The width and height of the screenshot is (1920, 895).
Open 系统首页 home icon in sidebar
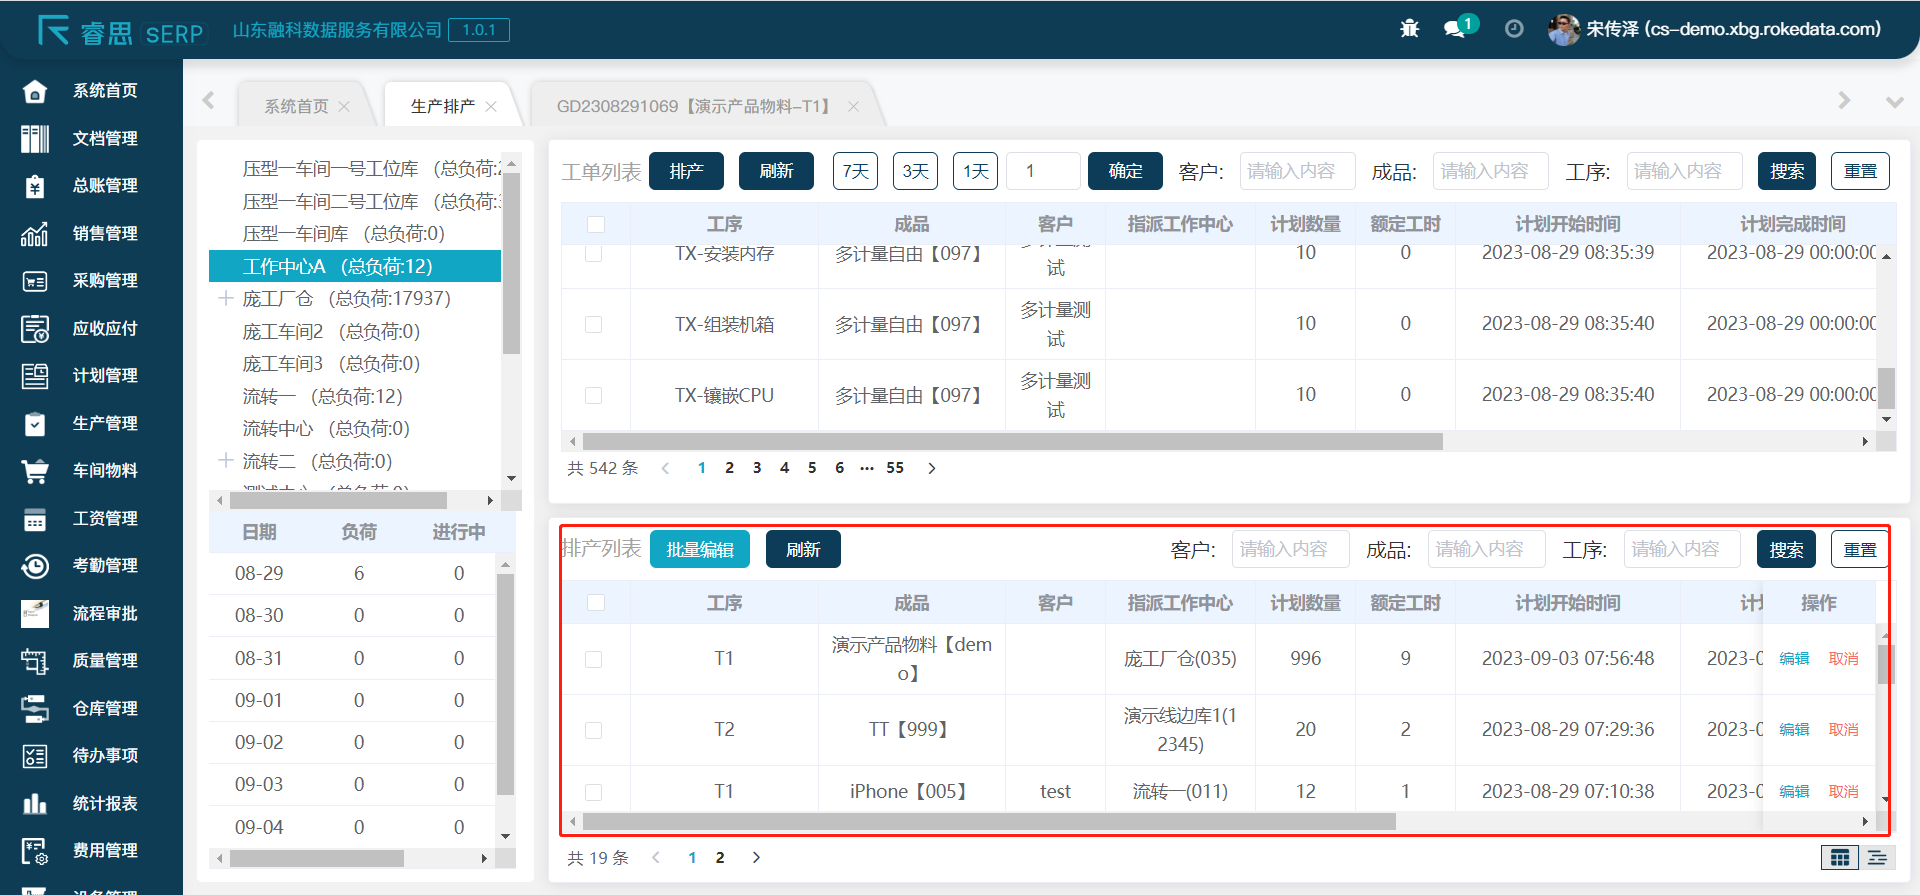35,91
